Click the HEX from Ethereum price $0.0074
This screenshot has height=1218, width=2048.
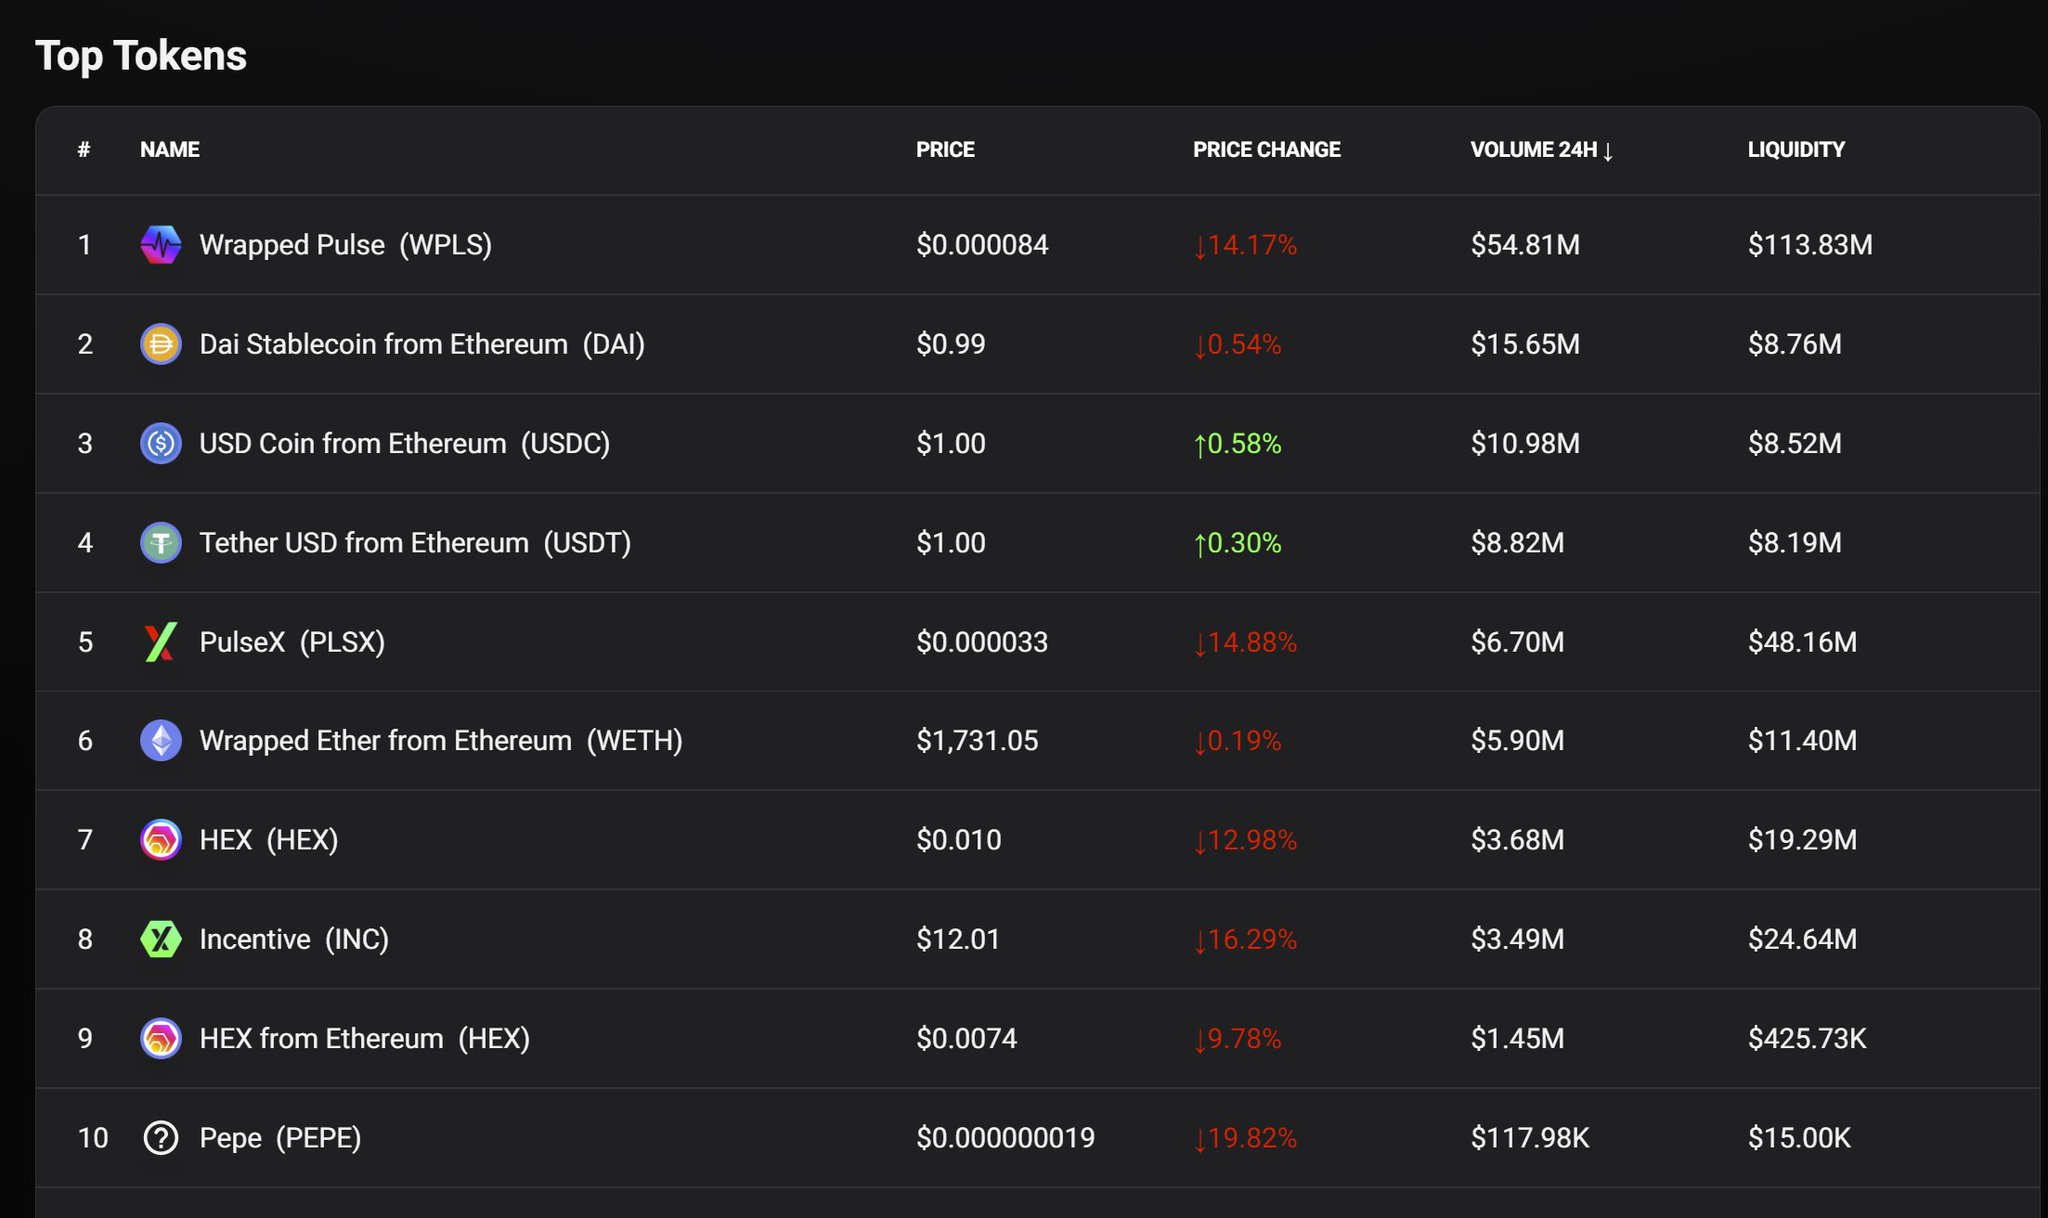pos(966,1038)
